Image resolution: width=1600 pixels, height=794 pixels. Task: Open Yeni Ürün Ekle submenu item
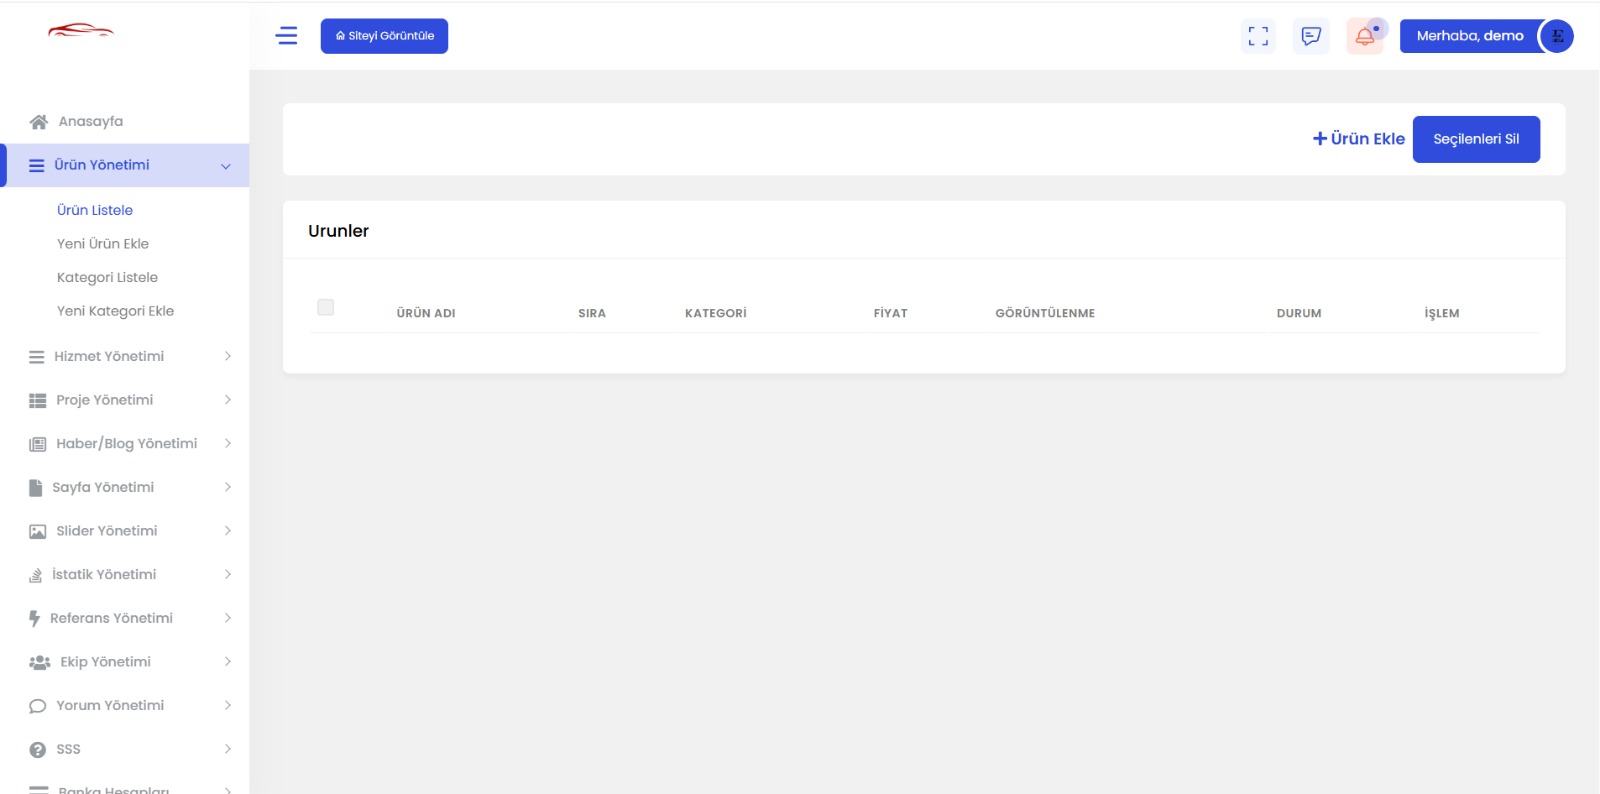pos(103,244)
